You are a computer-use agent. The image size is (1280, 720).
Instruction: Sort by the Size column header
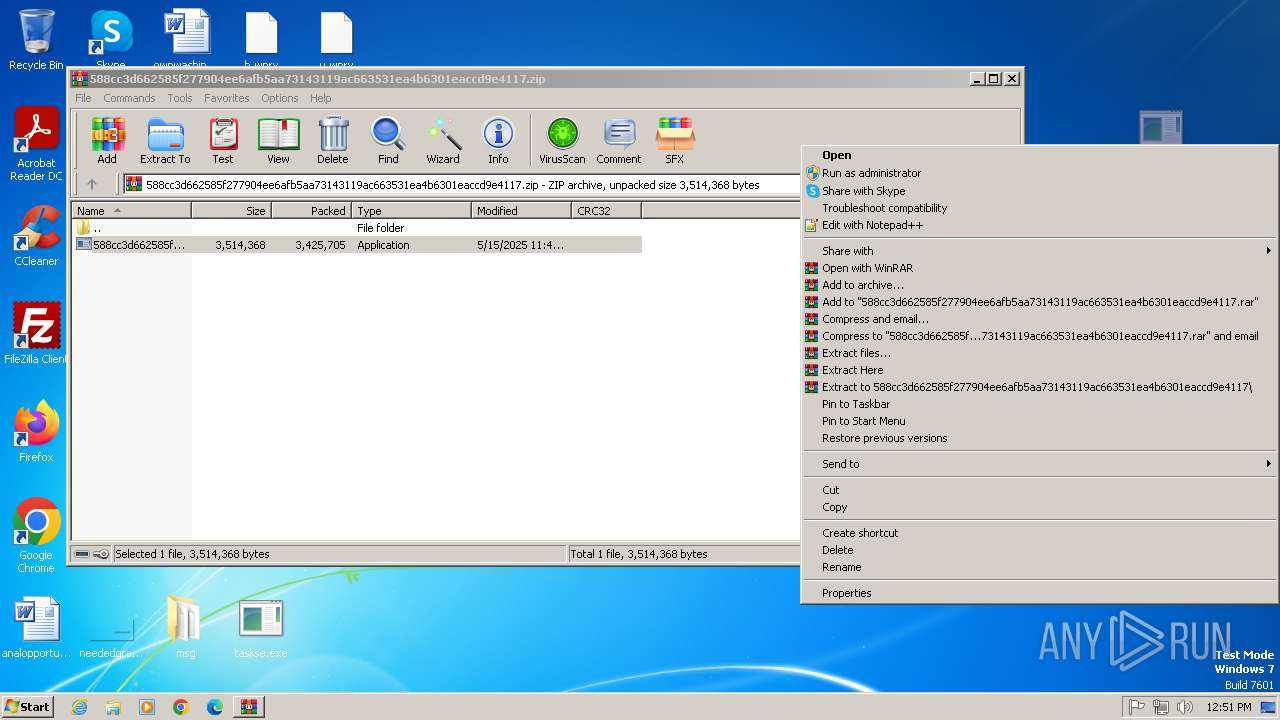point(231,211)
